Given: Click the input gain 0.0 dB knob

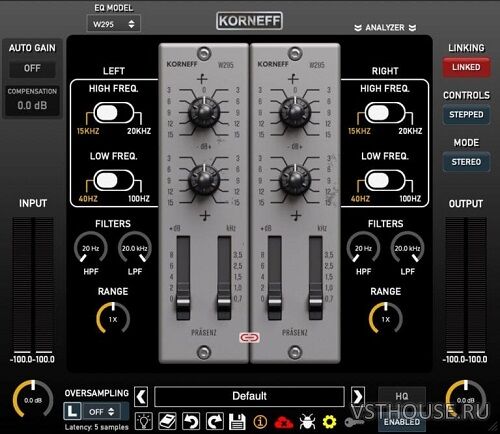Looking at the screenshot, I should (x=33, y=399).
